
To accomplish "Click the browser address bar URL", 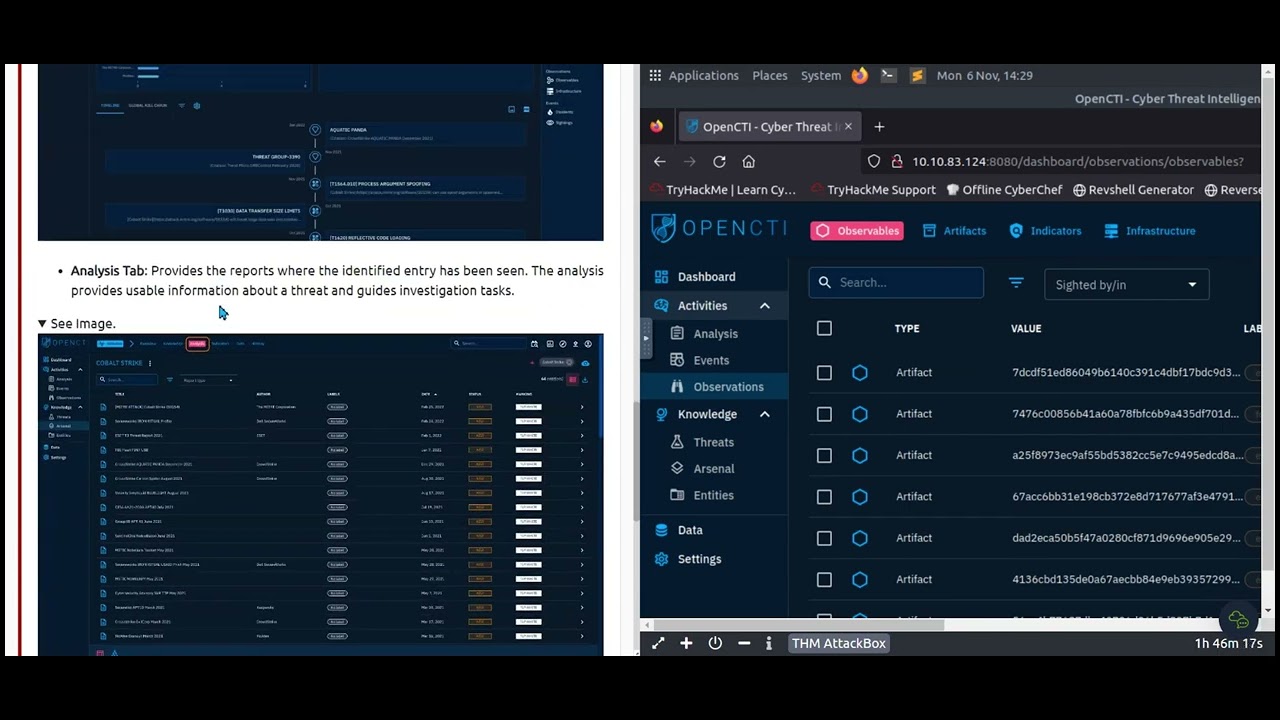I will [x=1078, y=161].
